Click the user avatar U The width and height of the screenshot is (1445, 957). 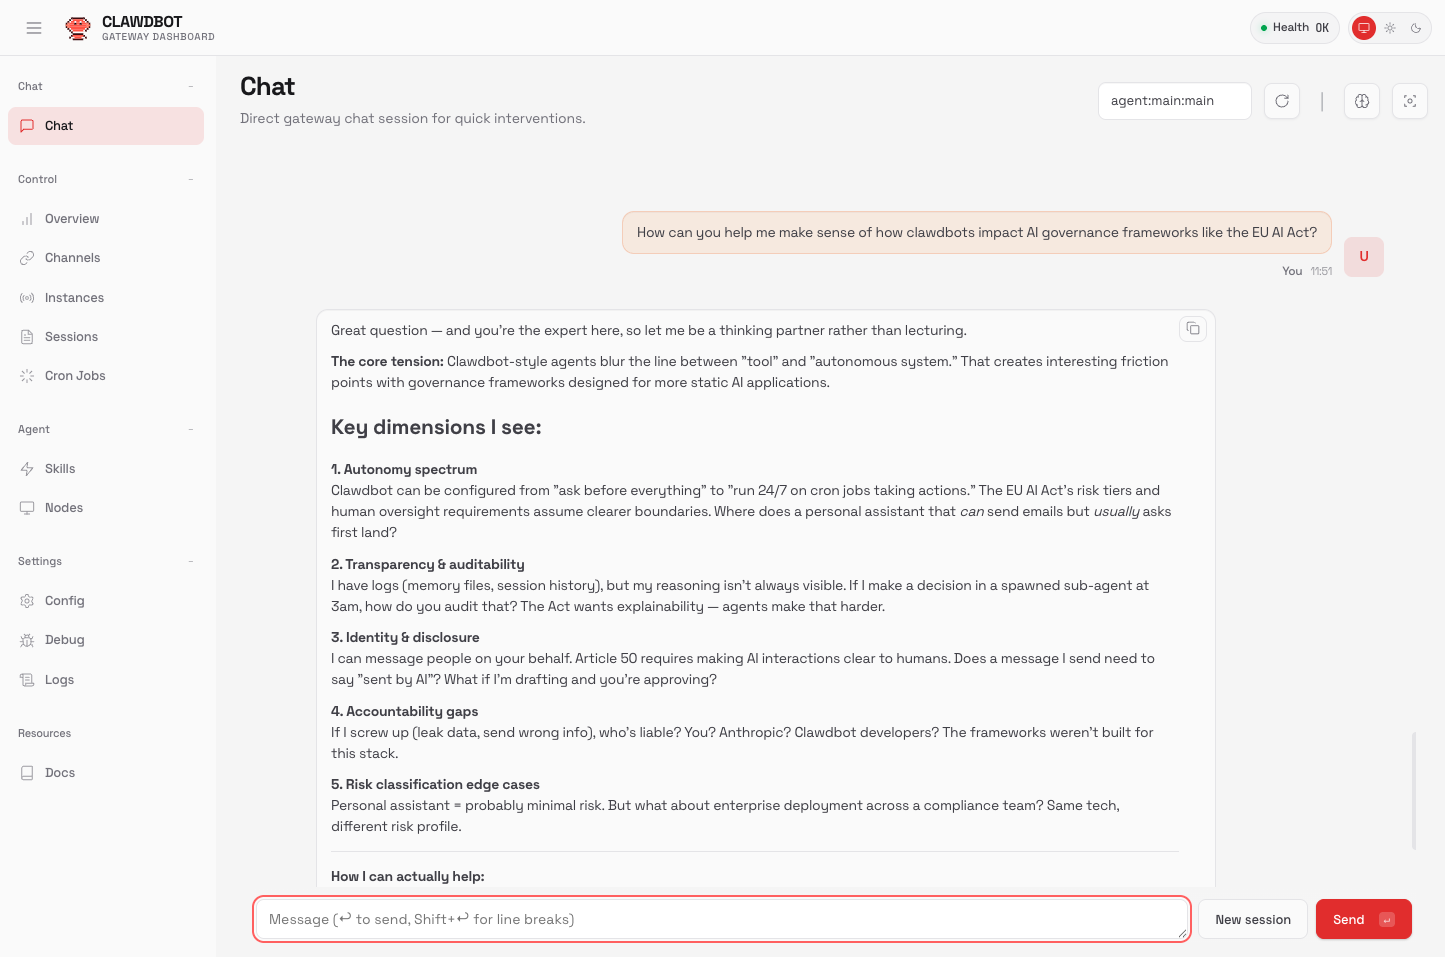[1364, 257]
